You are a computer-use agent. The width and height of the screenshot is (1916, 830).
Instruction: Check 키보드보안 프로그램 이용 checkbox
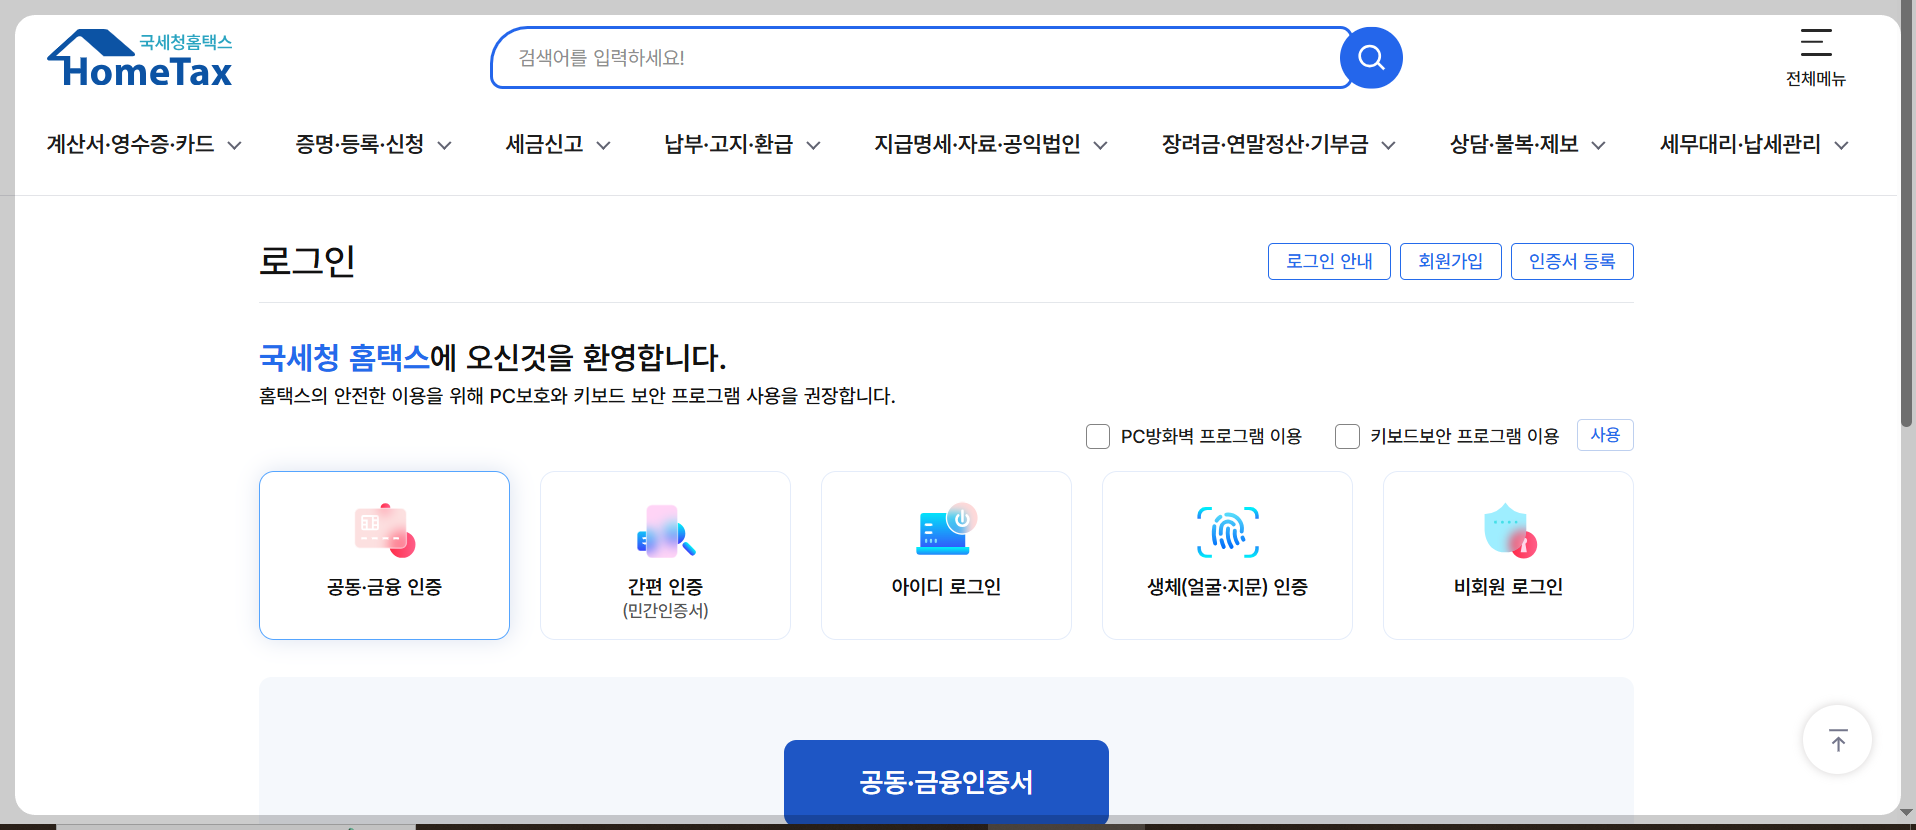[1347, 436]
